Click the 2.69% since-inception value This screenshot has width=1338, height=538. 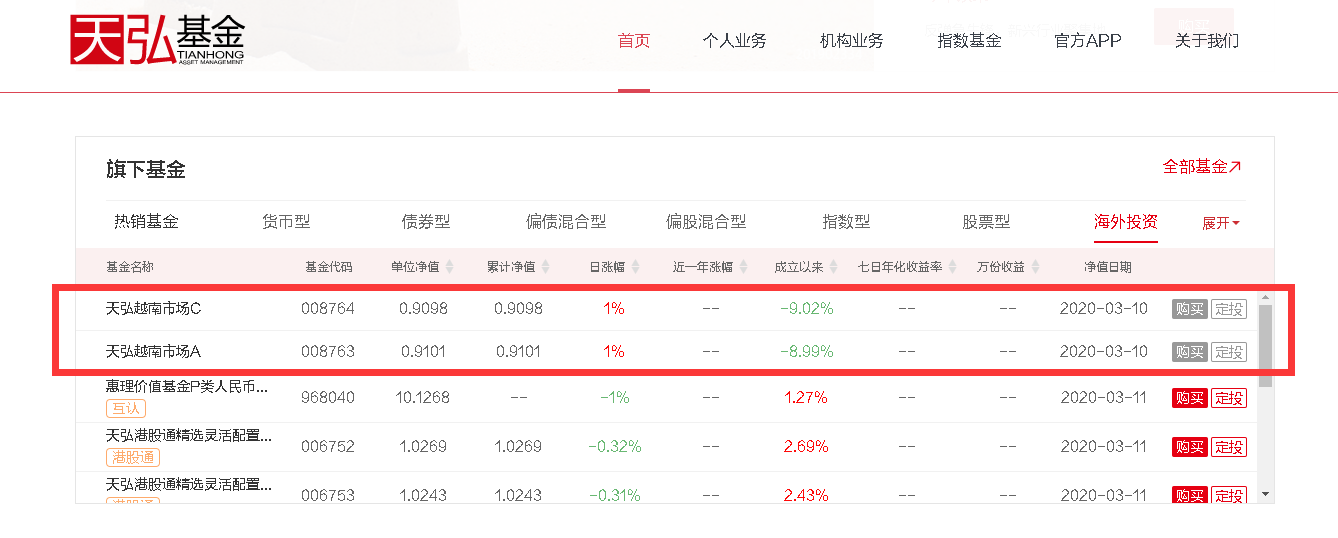point(806,446)
